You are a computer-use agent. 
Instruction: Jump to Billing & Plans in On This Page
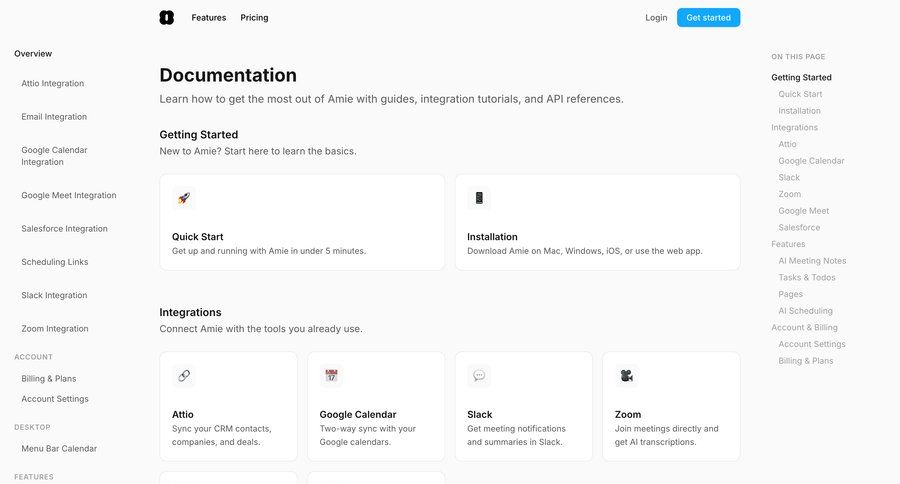(x=805, y=361)
